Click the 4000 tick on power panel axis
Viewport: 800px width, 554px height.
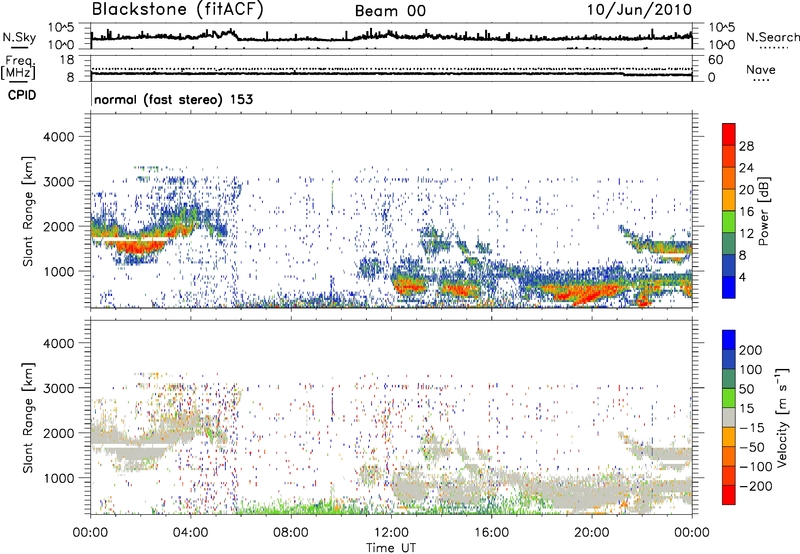58,137
